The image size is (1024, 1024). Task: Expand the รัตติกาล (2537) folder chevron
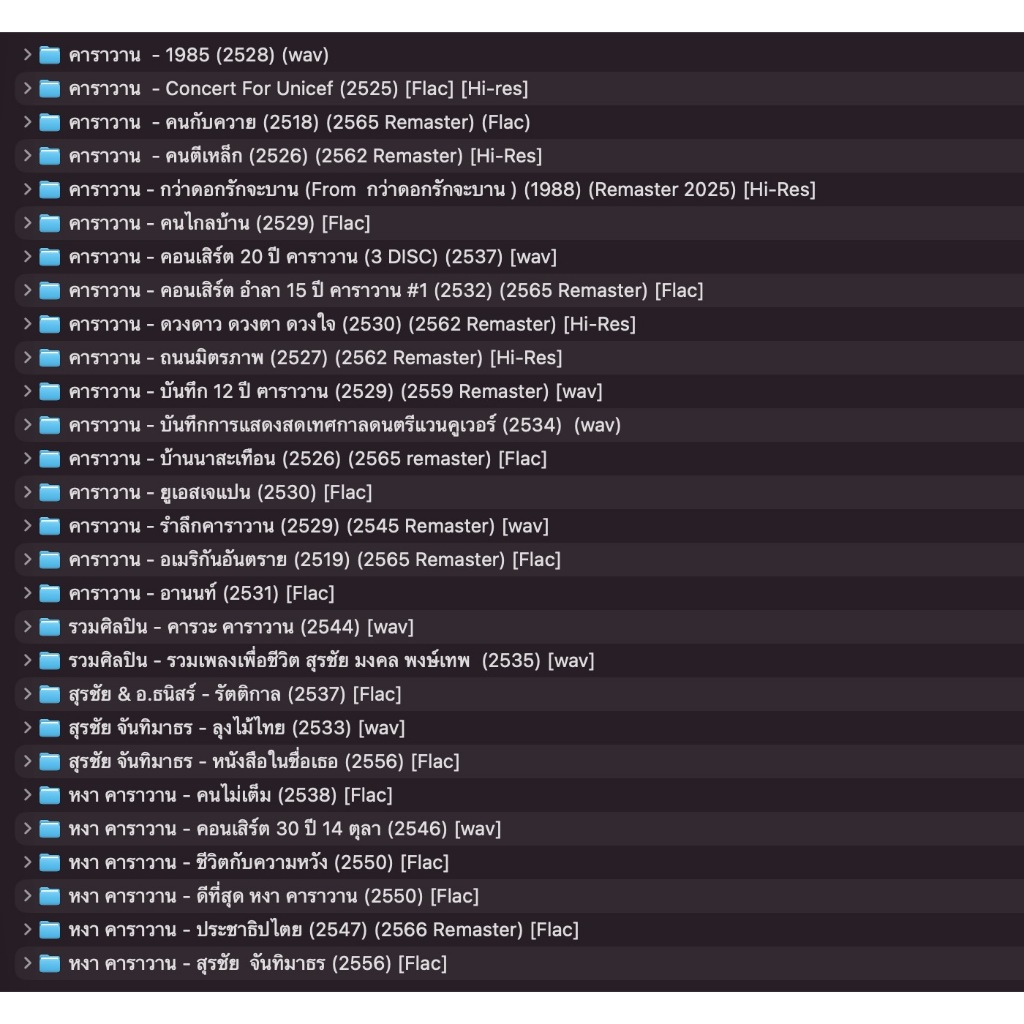tap(27, 694)
